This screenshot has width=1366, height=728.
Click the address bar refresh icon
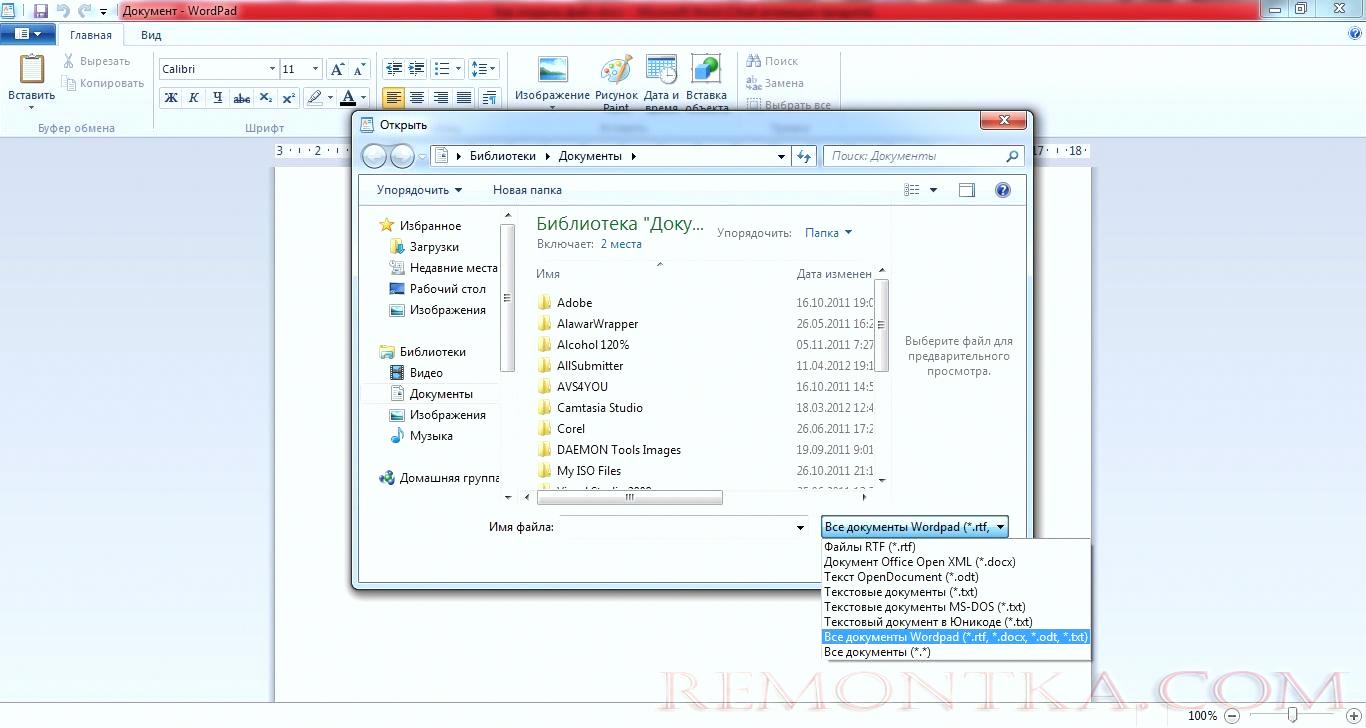coord(804,156)
